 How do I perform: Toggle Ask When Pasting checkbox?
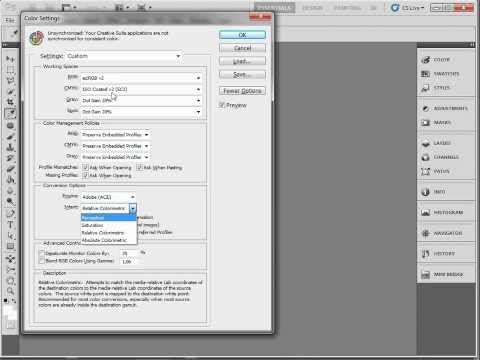(140, 167)
